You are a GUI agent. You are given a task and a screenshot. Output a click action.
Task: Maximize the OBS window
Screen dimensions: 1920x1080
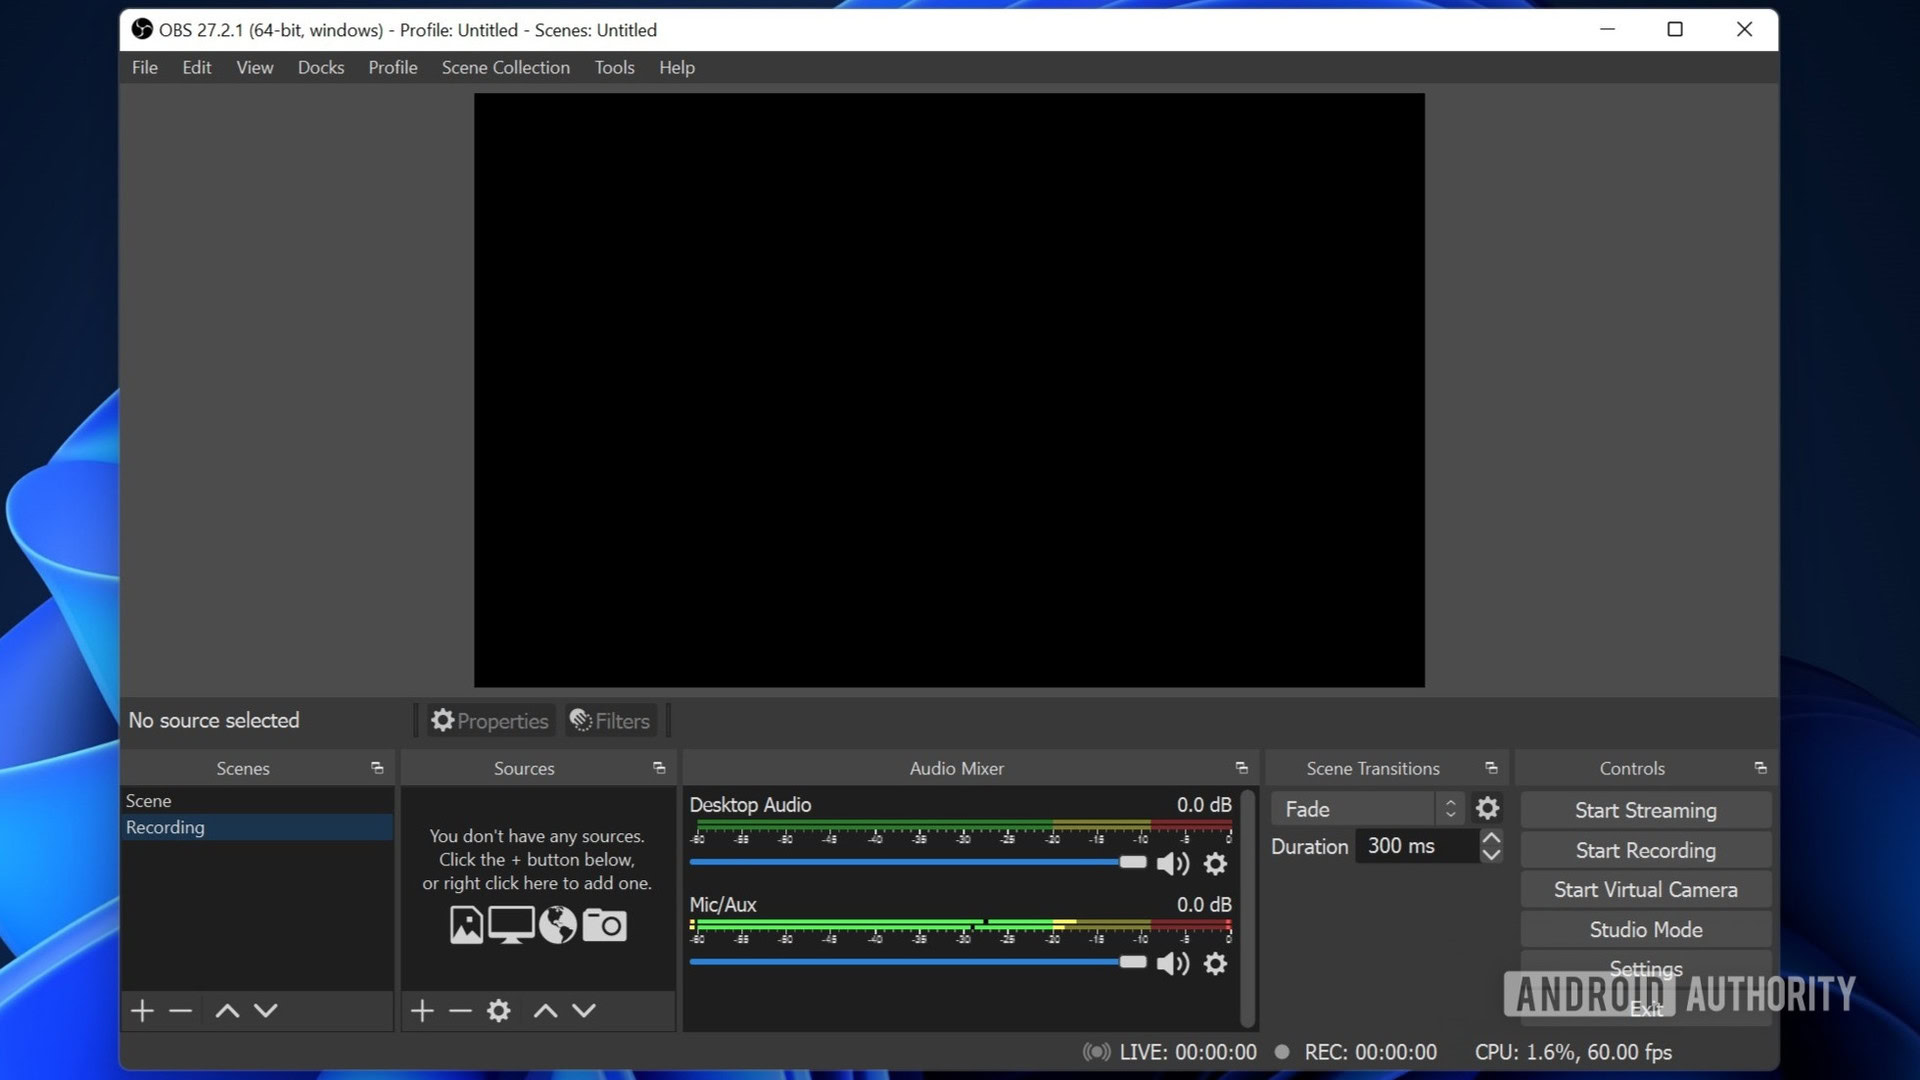click(1675, 30)
